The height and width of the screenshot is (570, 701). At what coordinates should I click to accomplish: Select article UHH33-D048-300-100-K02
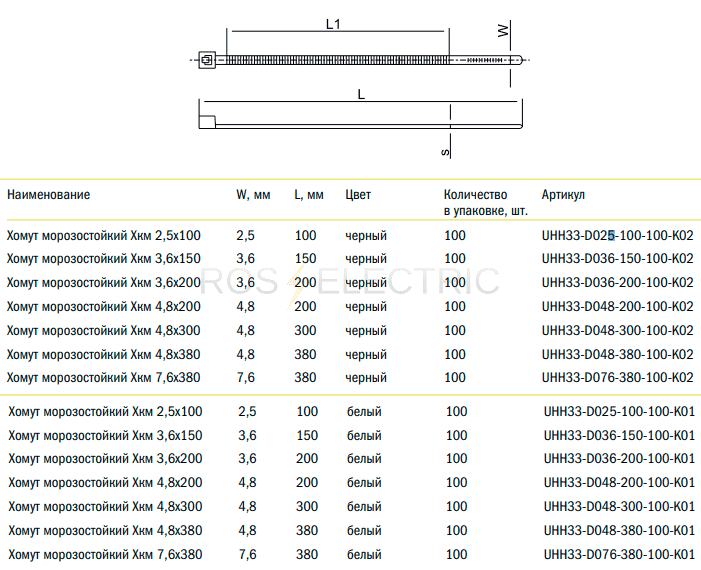click(617, 331)
